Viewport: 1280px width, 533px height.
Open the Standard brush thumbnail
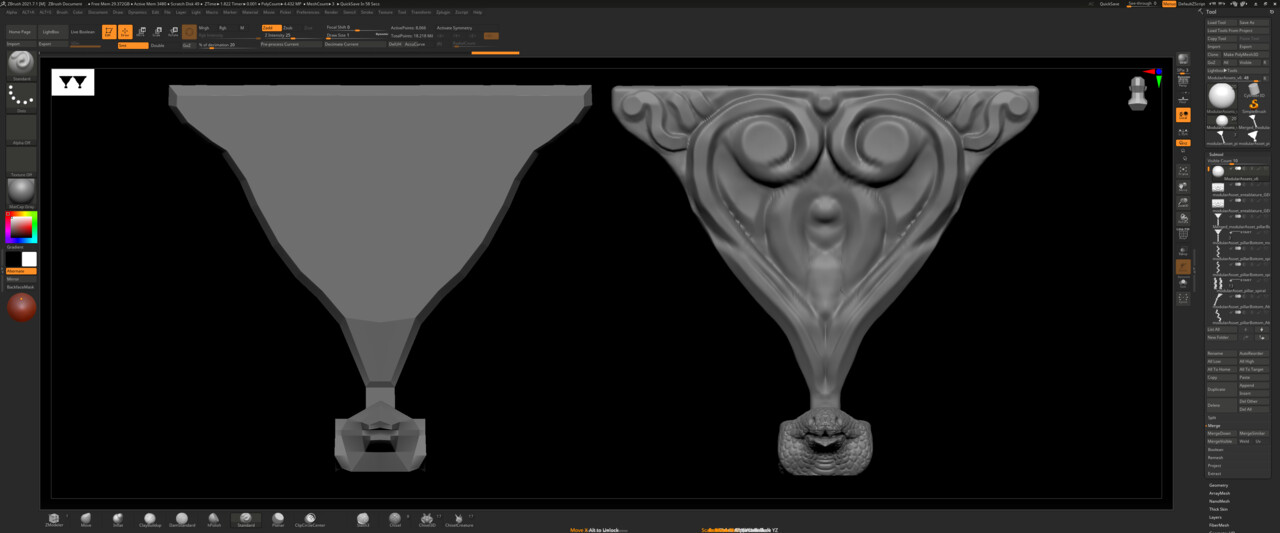tap(21, 64)
